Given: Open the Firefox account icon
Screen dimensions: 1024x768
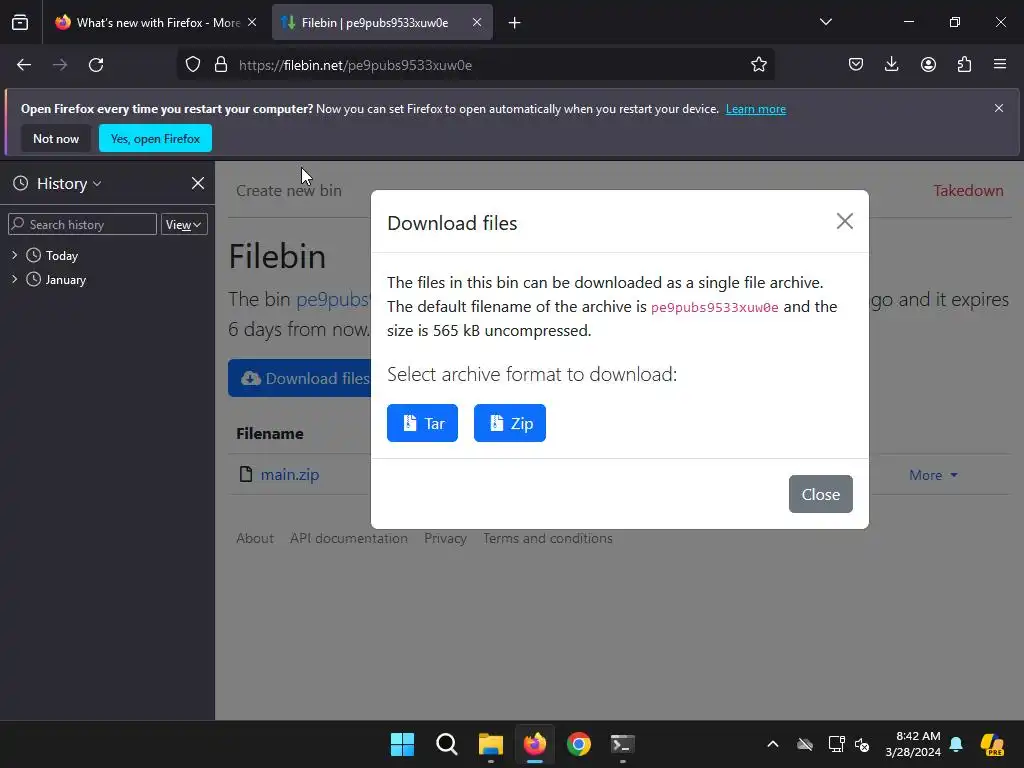Looking at the screenshot, I should [928, 65].
